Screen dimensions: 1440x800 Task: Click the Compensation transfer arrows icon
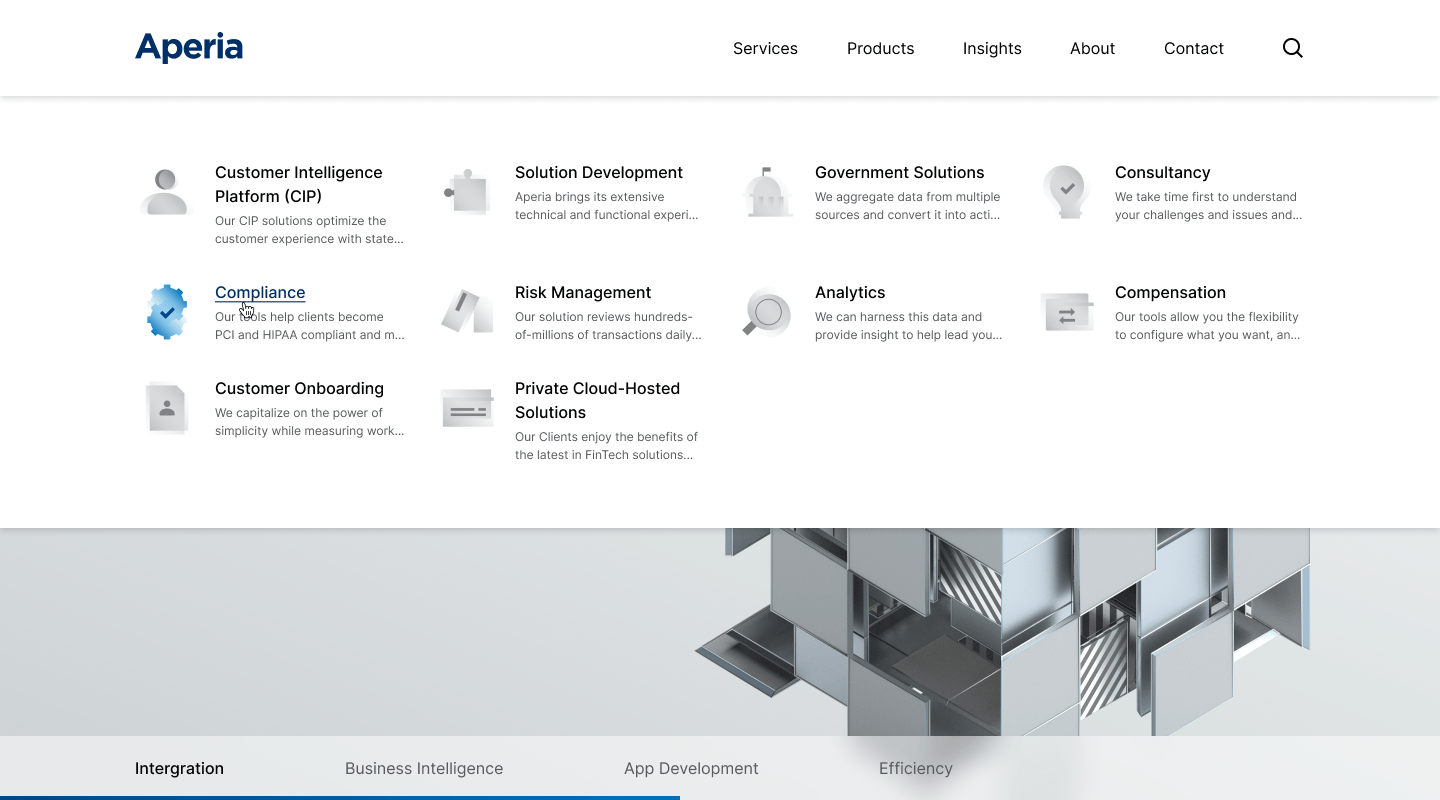(1067, 313)
